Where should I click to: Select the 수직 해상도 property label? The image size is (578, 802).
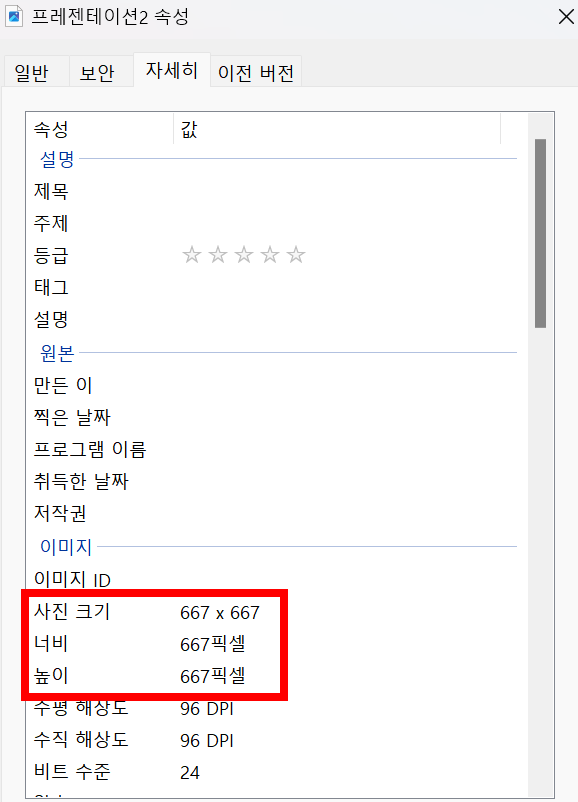[81, 740]
